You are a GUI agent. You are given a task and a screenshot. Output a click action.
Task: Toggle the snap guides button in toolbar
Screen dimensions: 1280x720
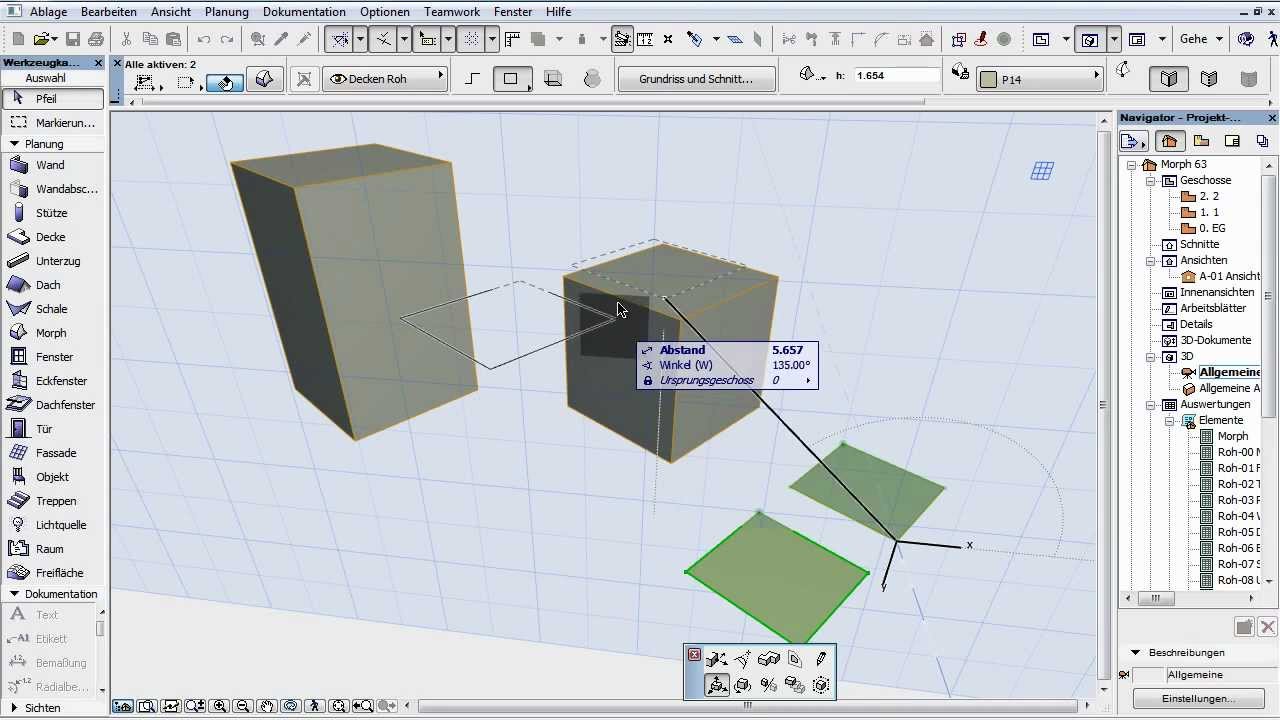pos(340,39)
